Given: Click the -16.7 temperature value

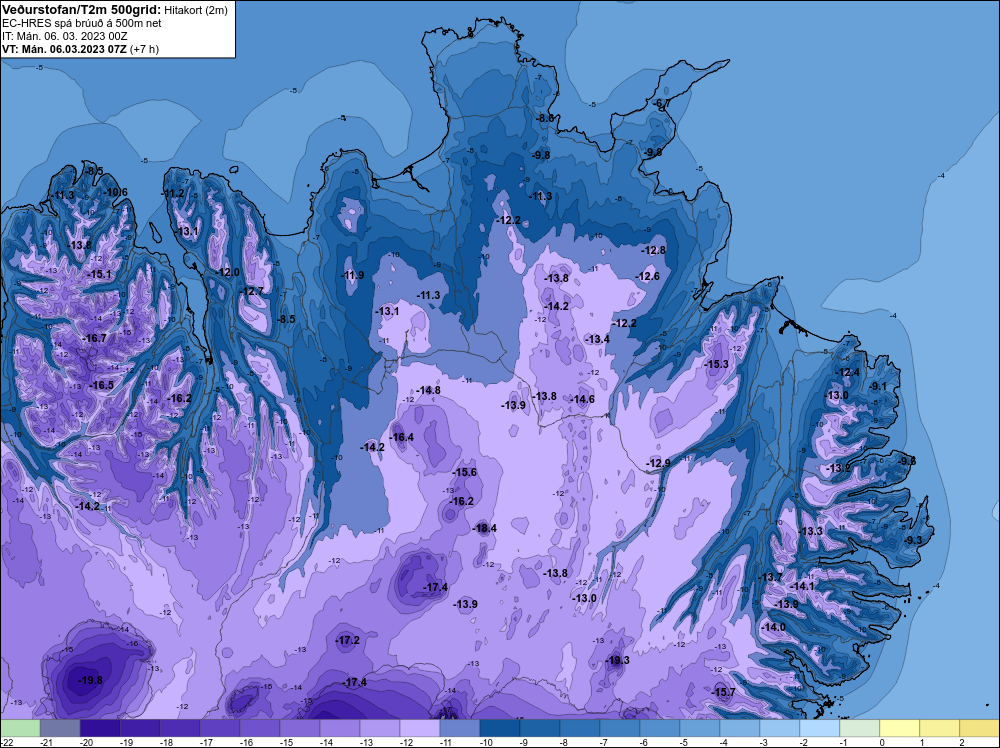Looking at the screenshot, I should coord(95,338).
